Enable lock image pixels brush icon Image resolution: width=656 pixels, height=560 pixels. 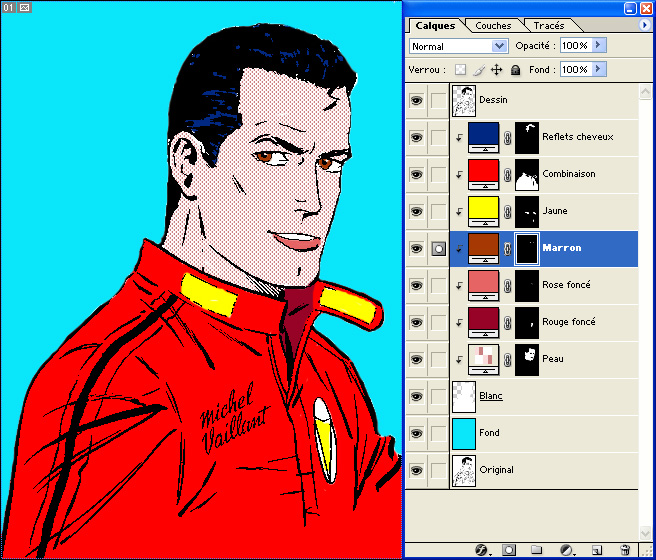tap(479, 70)
